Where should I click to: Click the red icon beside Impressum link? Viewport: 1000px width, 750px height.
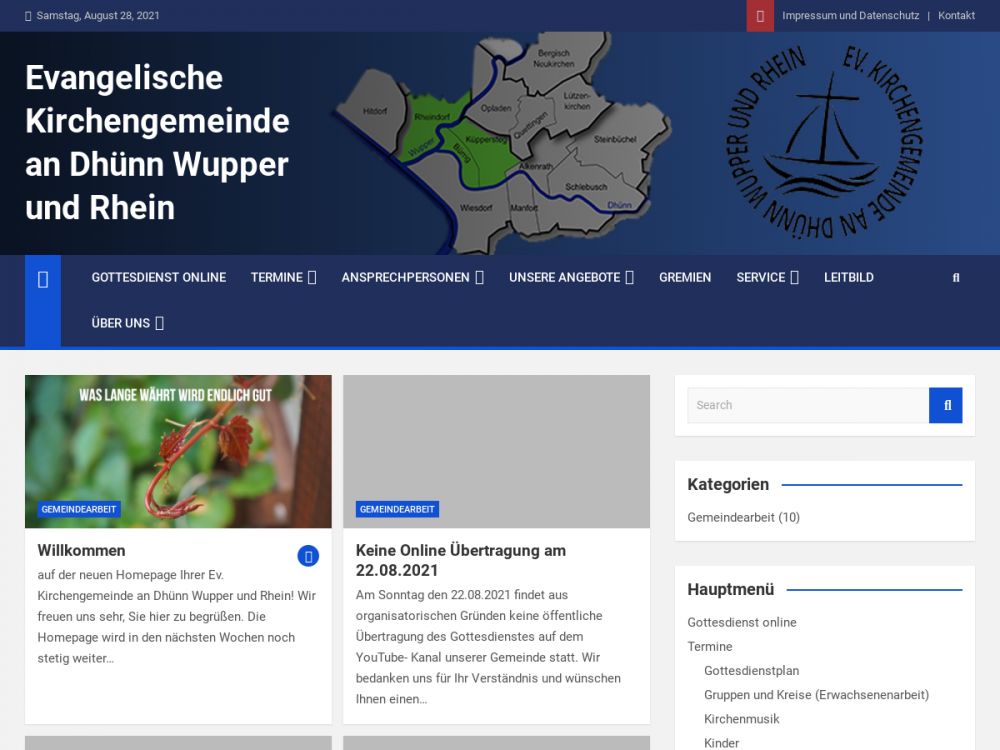click(760, 16)
